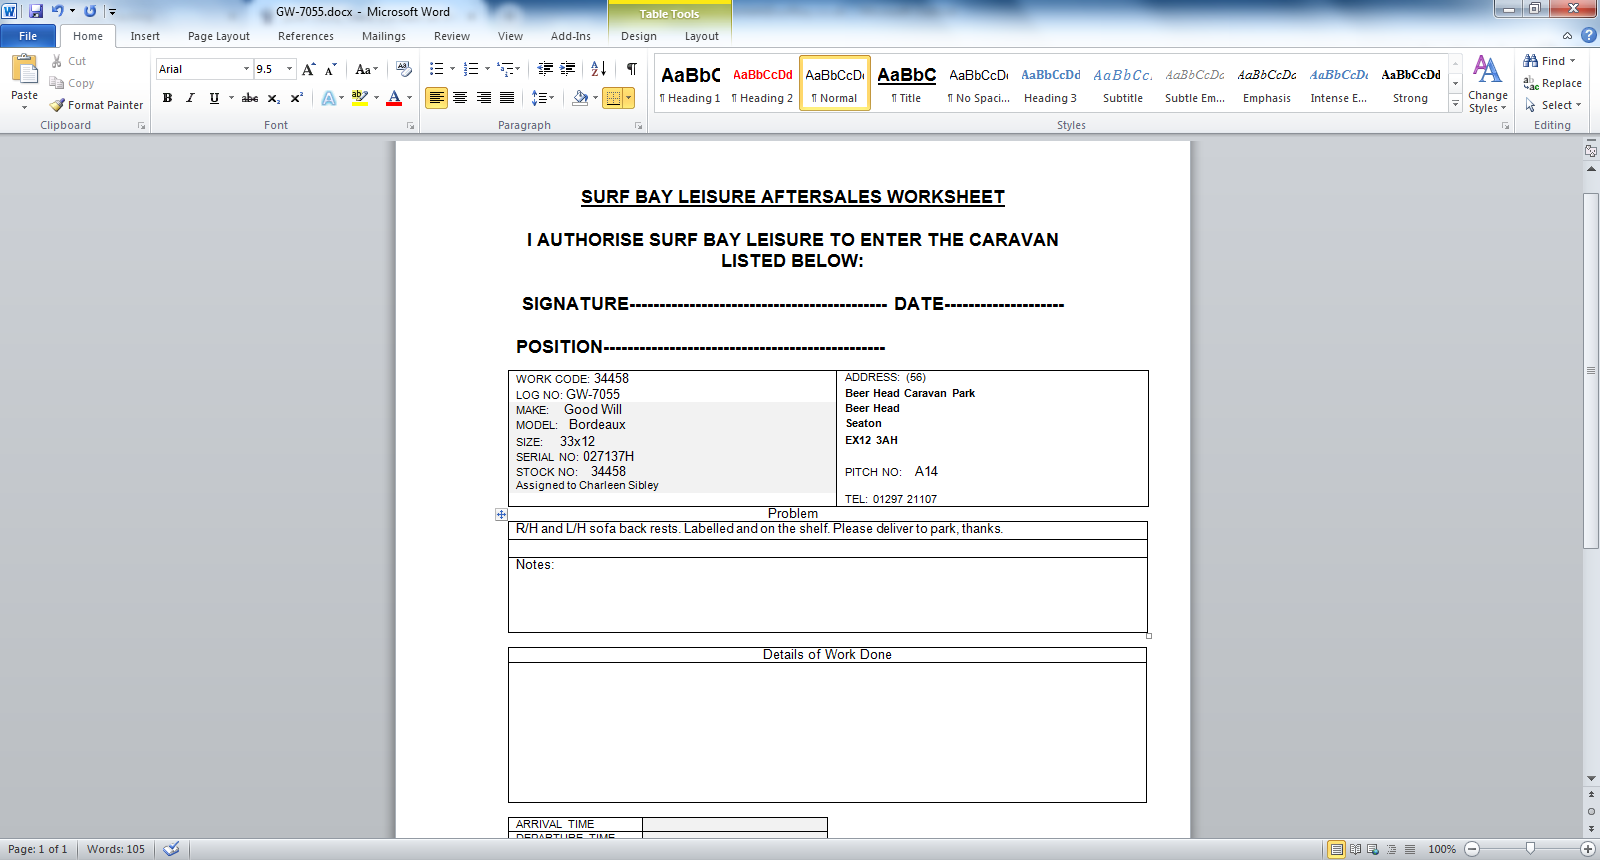The width and height of the screenshot is (1600, 860).
Task: Click the Copy button in Clipboard group
Action: (x=72, y=83)
